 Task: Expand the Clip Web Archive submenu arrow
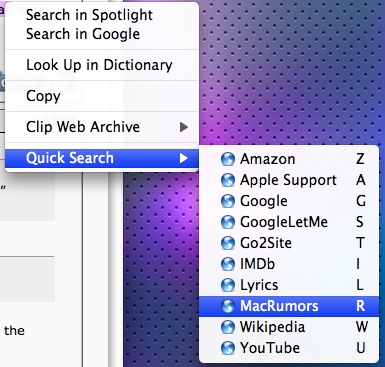184,127
